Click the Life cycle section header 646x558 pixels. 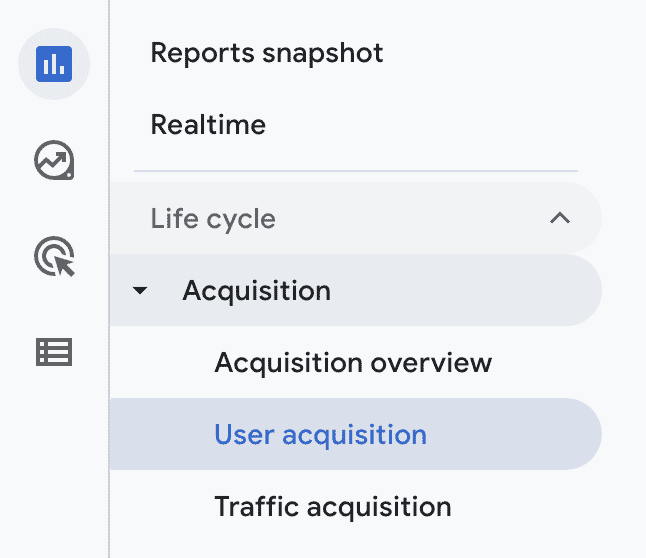[x=213, y=218]
